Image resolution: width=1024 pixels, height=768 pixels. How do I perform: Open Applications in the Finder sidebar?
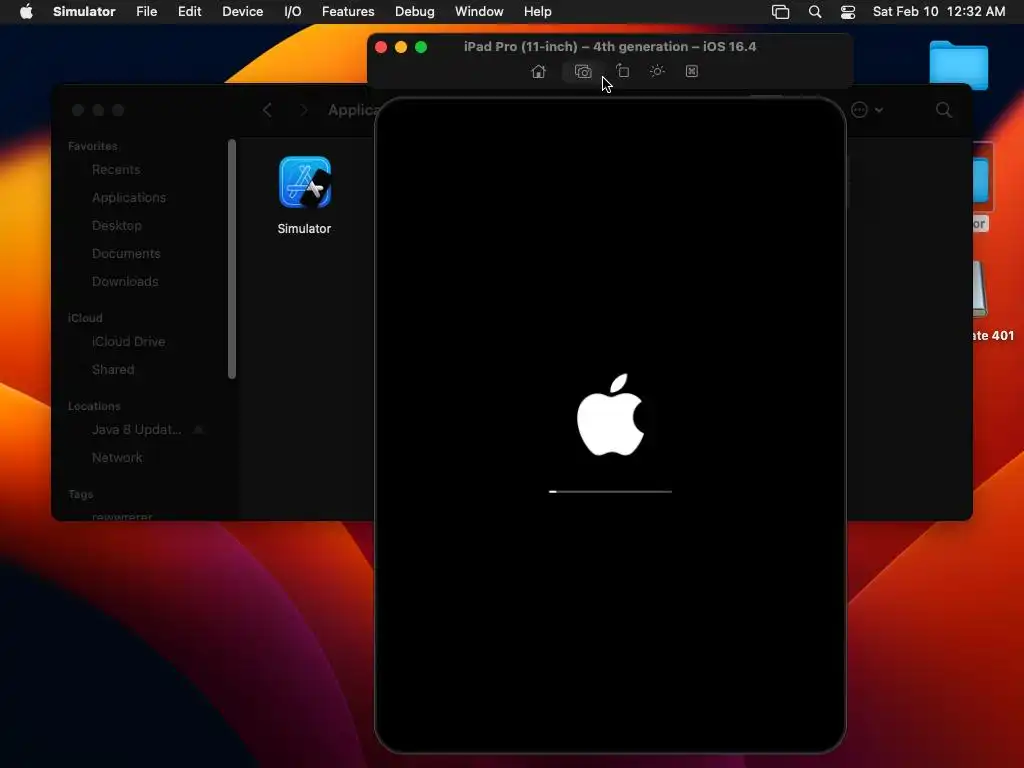pos(129,198)
